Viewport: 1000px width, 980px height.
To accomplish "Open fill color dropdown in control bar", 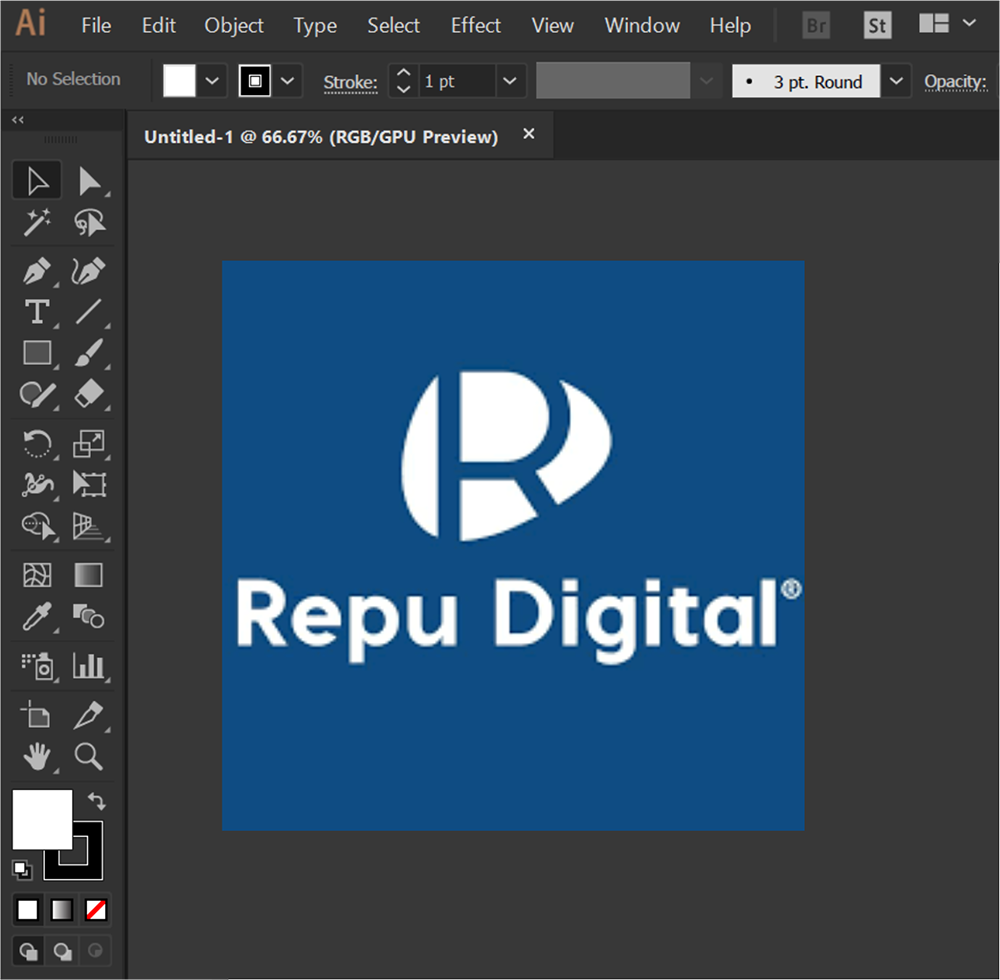I will point(212,81).
